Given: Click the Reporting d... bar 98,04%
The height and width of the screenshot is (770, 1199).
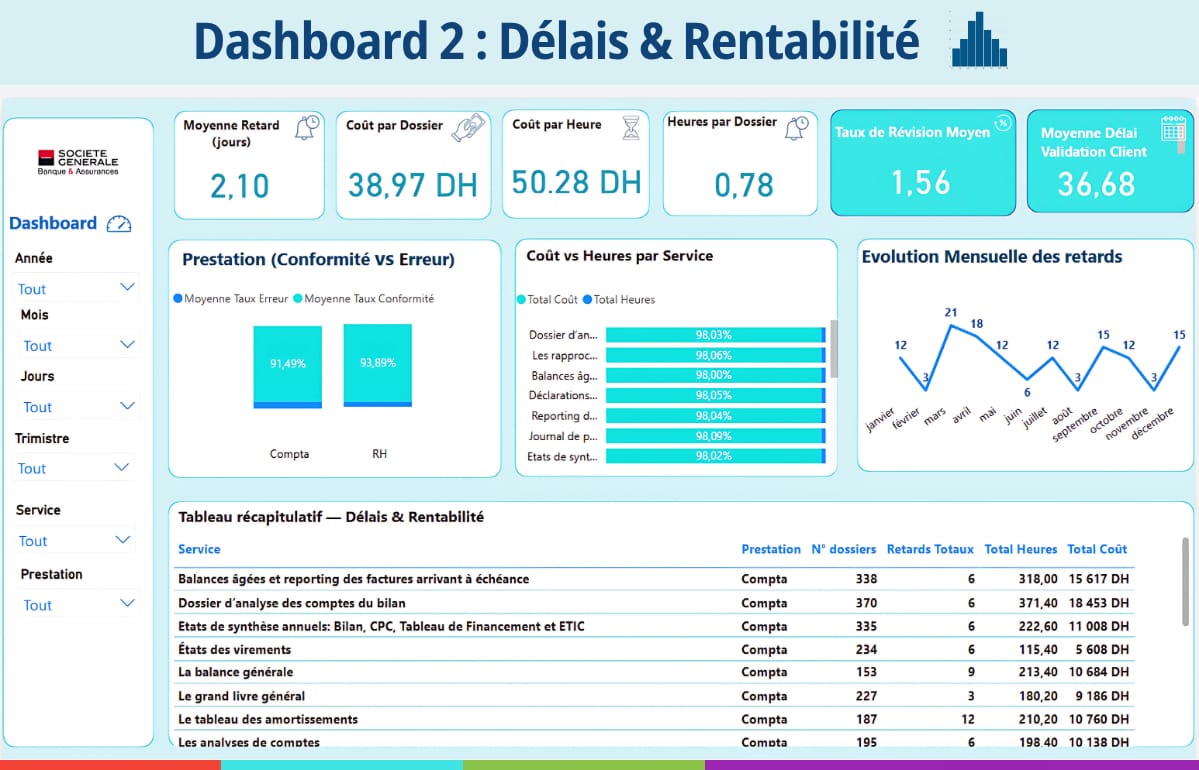Looking at the screenshot, I should pos(715,416).
